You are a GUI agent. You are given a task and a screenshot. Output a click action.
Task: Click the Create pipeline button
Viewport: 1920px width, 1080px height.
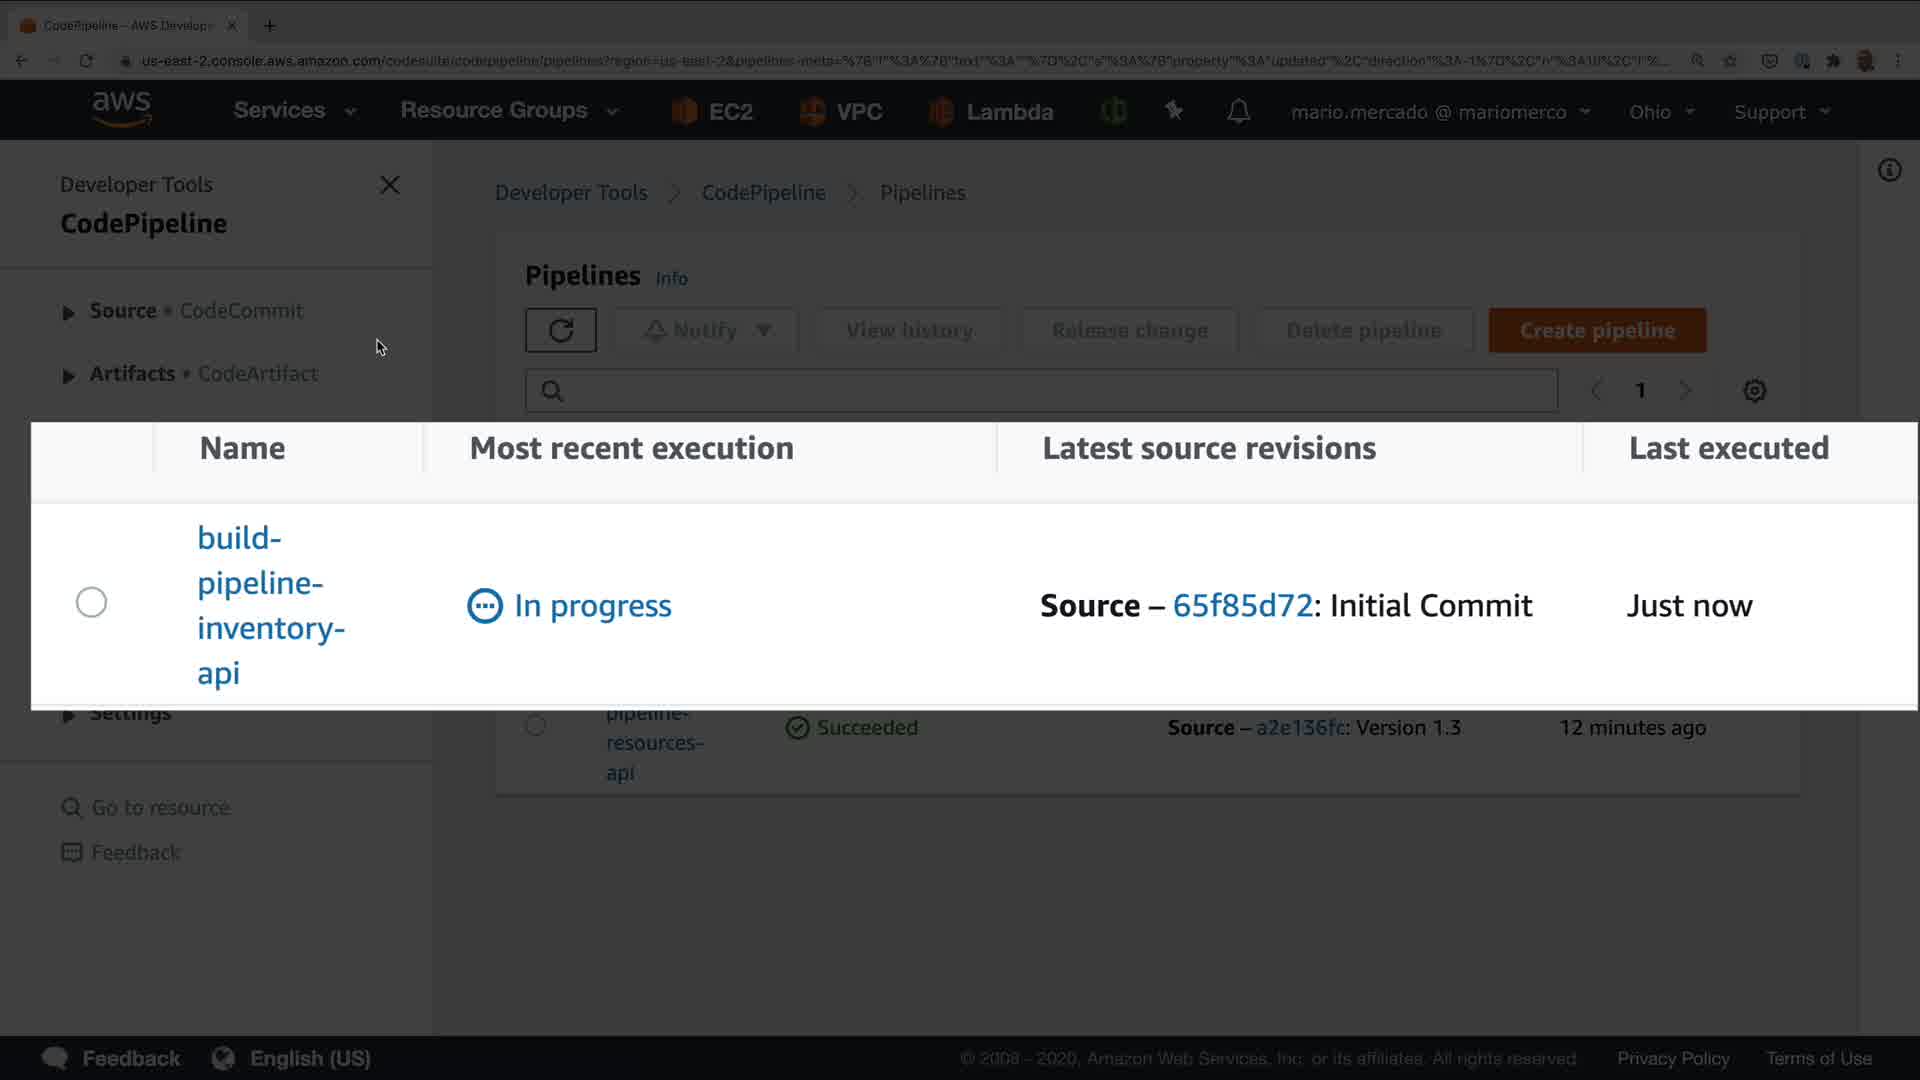pyautogui.click(x=1596, y=330)
